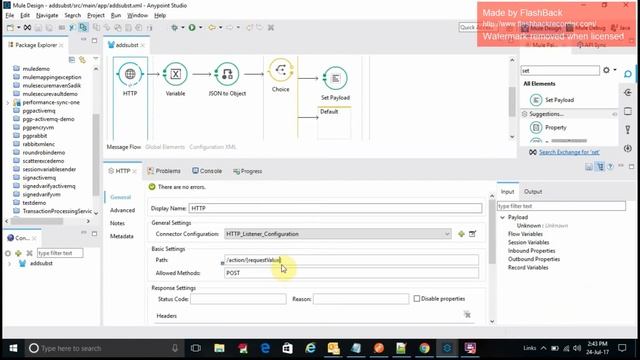Screen dimensions: 640x360
Task: Click Search Exchange for 'set' link
Action: point(569,152)
